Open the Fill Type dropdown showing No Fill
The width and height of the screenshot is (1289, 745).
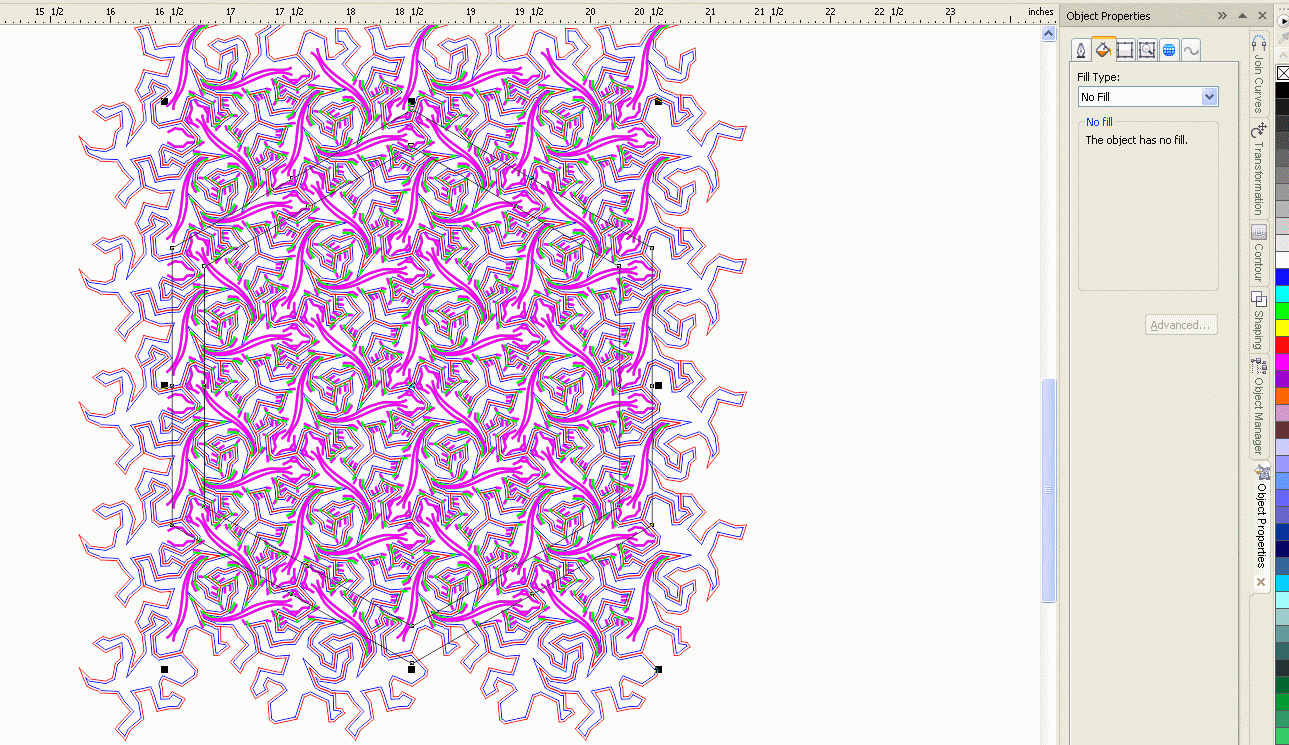tap(1147, 97)
